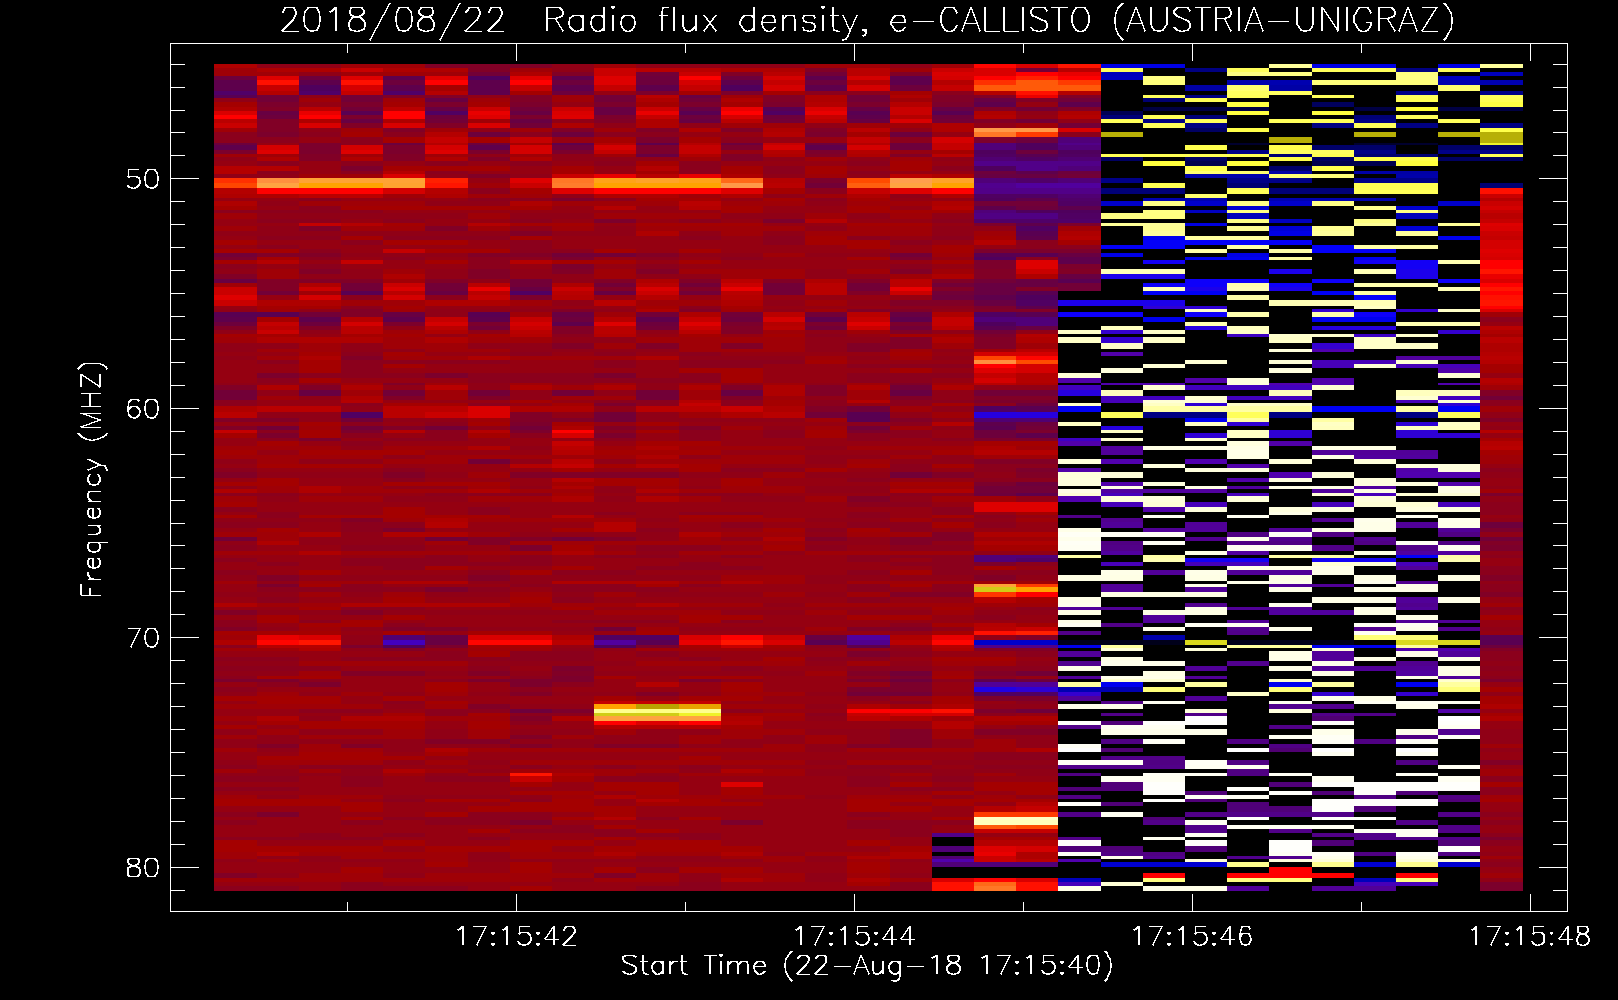Click the frequency tick label 50

tap(143, 179)
